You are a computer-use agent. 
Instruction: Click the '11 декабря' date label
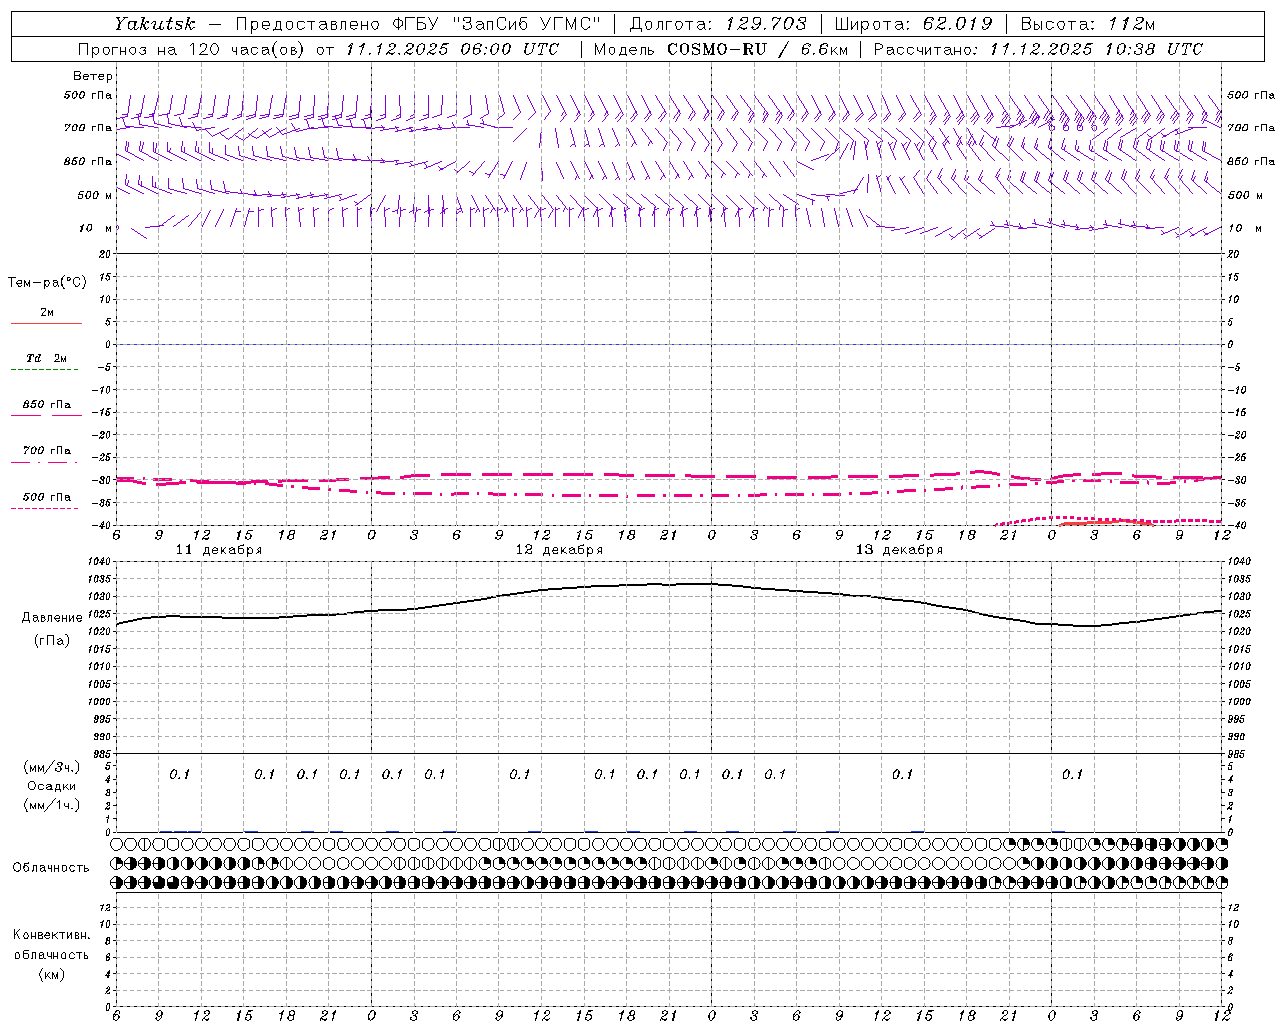pyautogui.click(x=219, y=550)
